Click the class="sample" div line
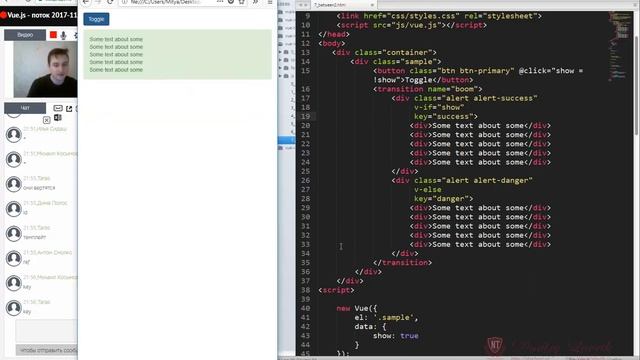Screen dimensions: 640x360 (x=396, y=62)
